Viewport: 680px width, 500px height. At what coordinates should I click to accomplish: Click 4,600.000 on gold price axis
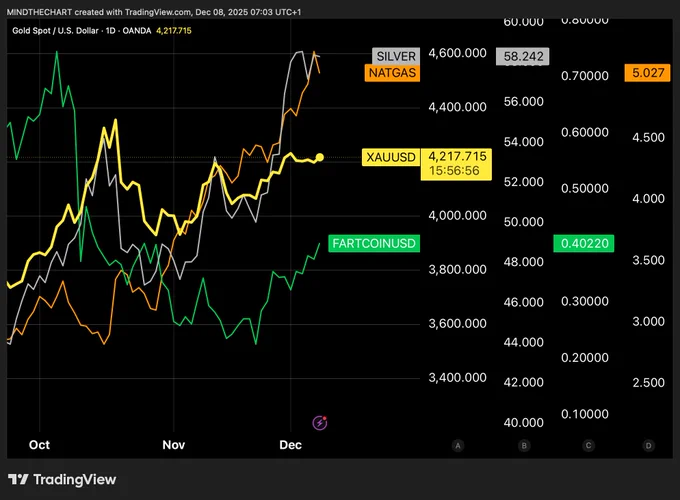[x=458, y=53]
